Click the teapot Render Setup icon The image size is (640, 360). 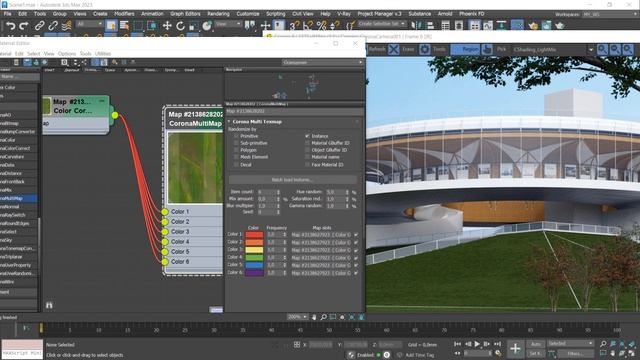[533, 26]
